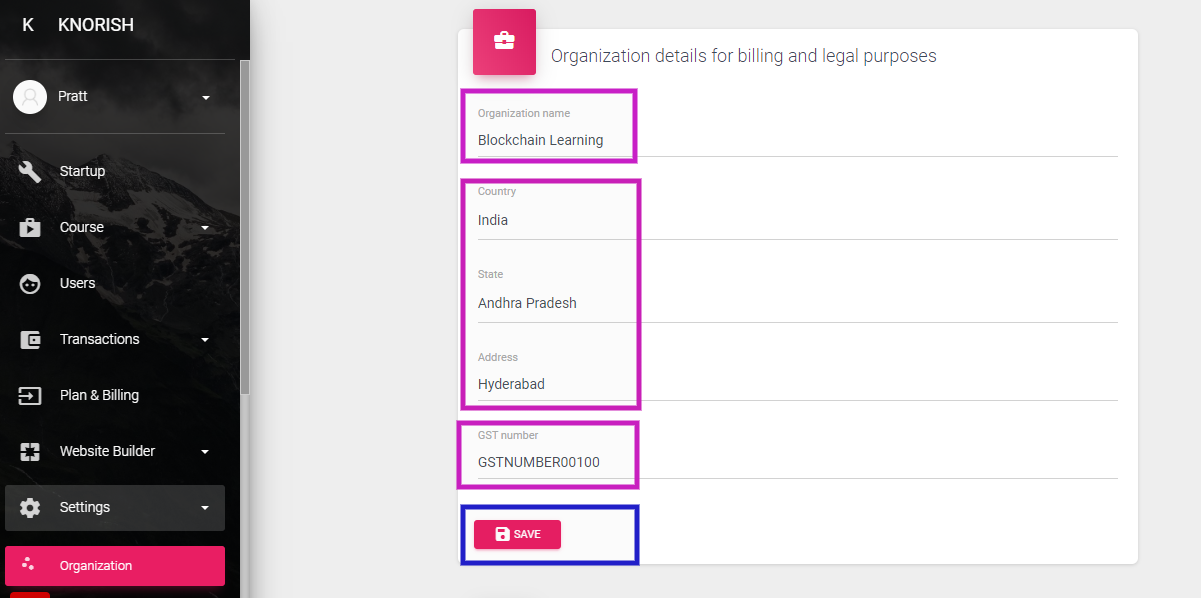Click the Settings gear icon
Viewport: 1201px width, 598px height.
[x=30, y=507]
